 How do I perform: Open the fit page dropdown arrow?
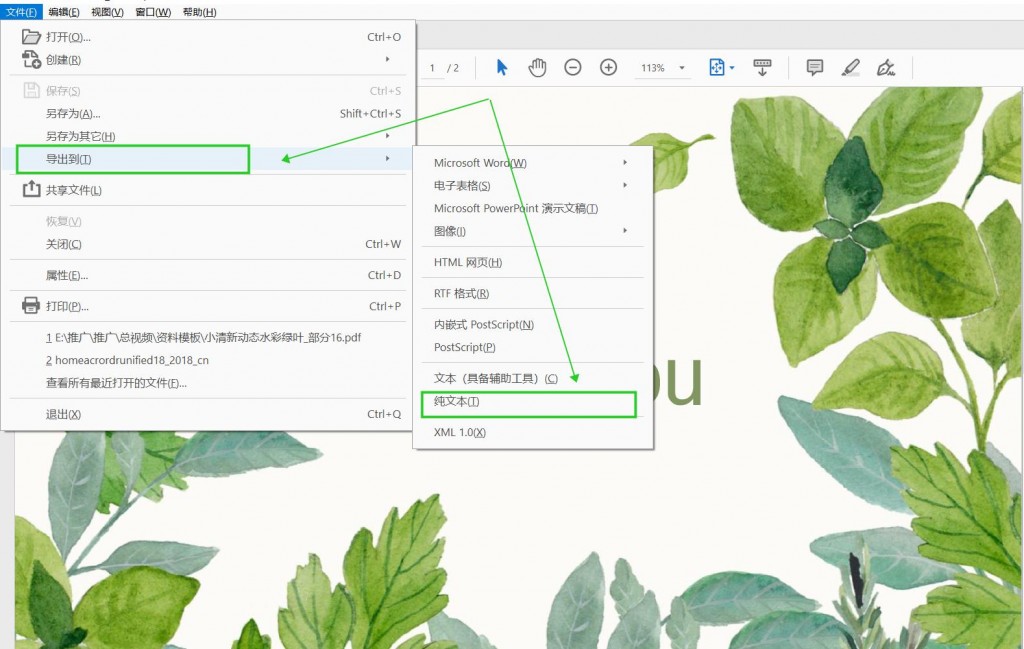pos(732,68)
